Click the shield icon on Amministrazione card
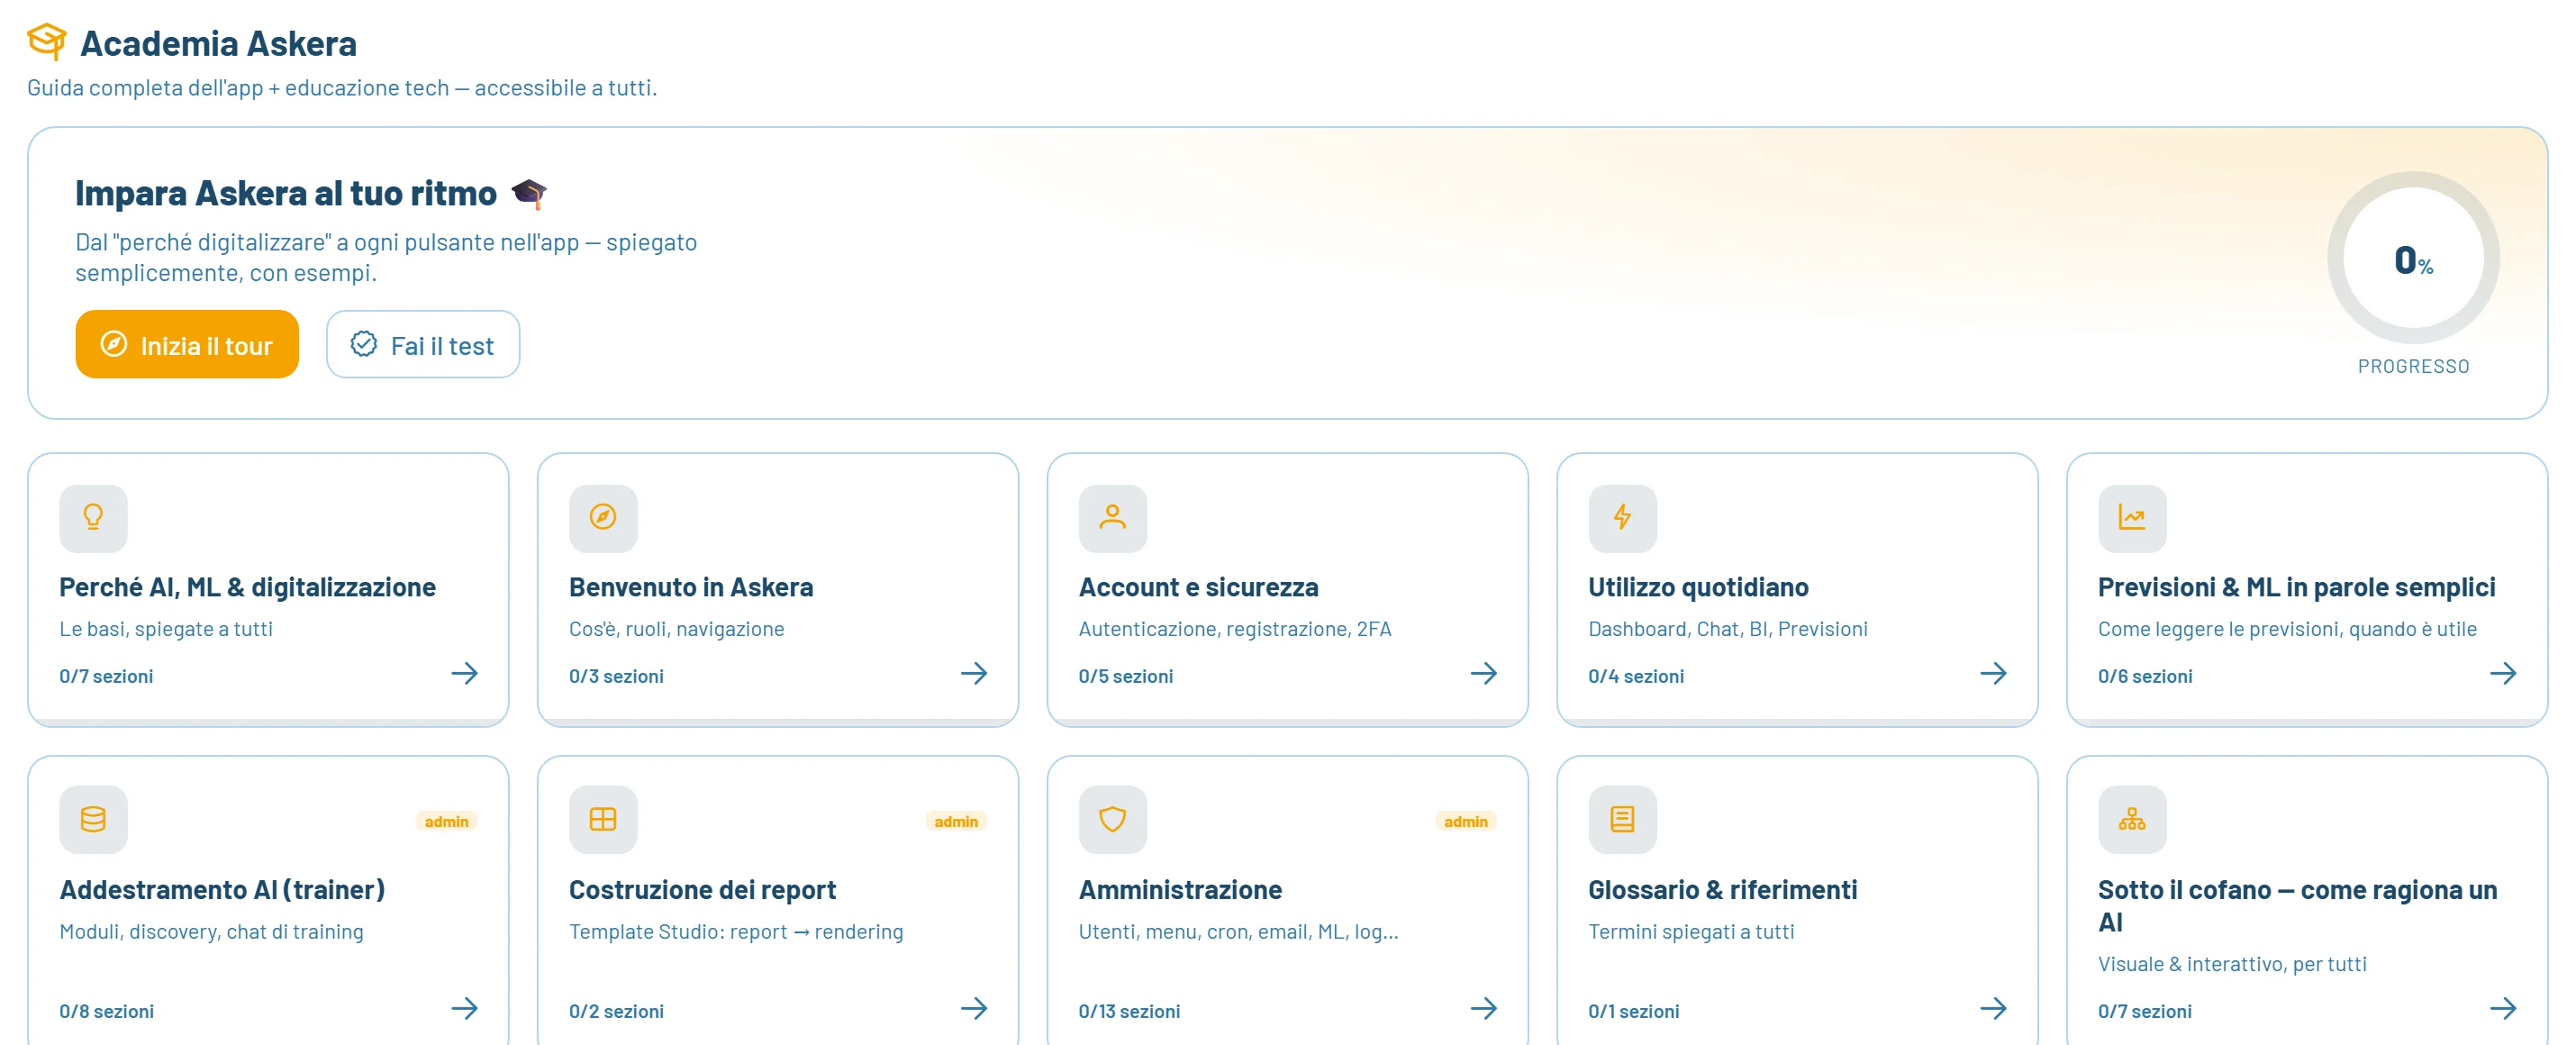This screenshot has width=2576, height=1045. 1112,820
